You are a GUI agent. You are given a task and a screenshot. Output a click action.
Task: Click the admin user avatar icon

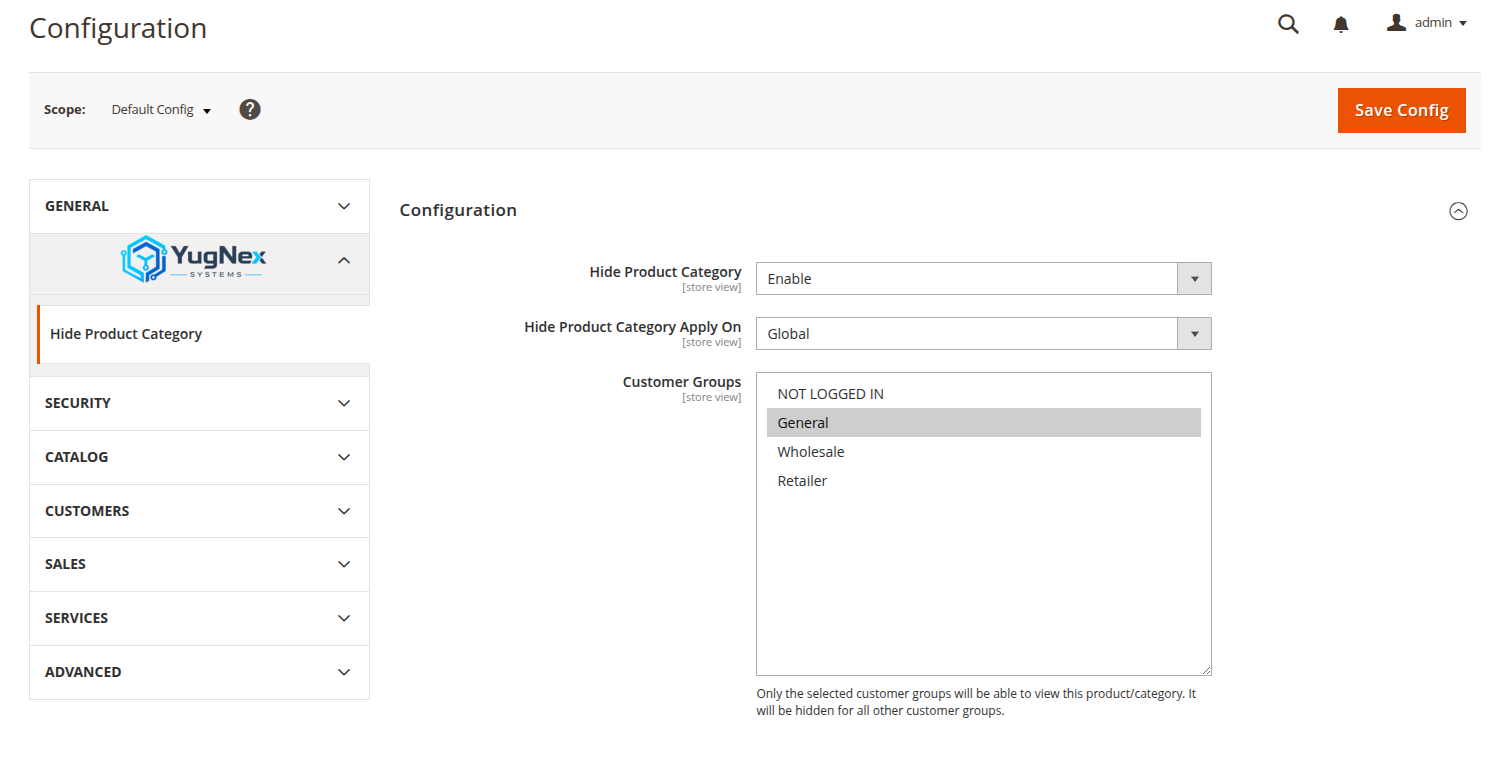coord(1396,22)
